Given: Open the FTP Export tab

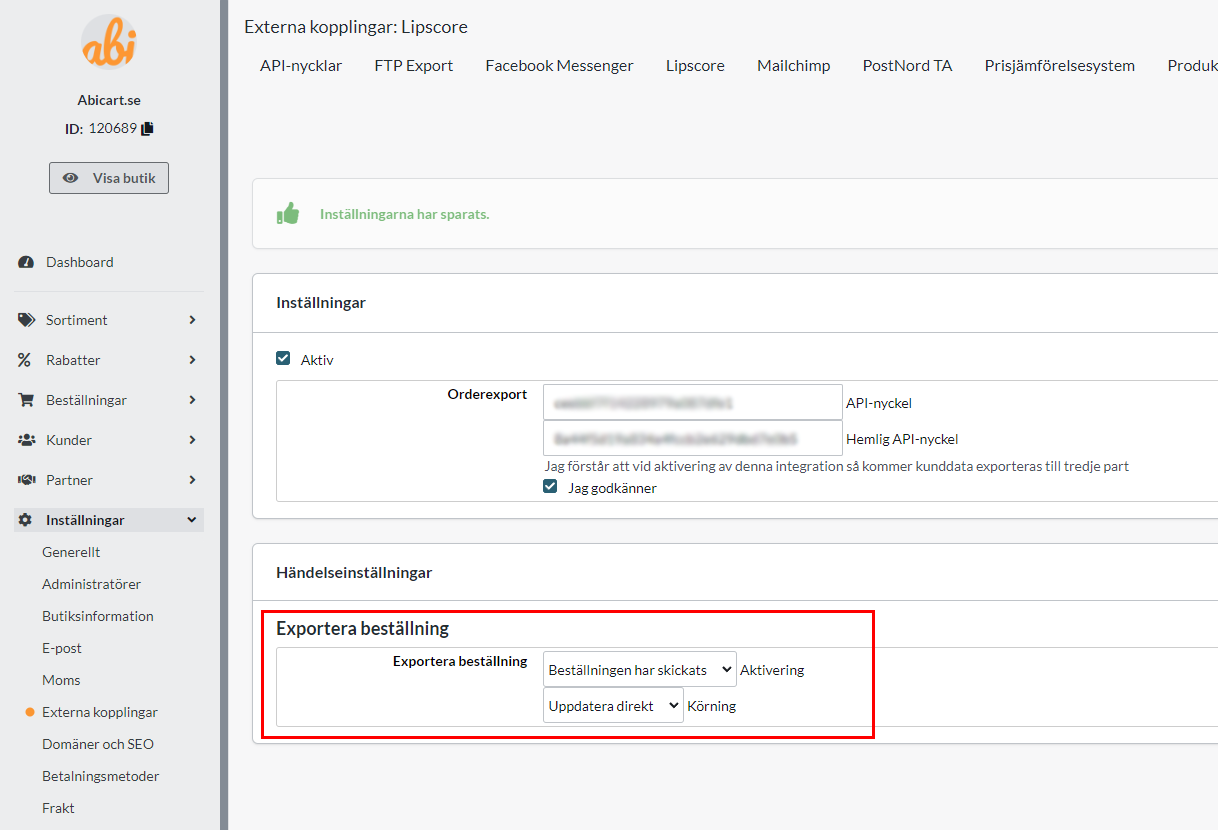Looking at the screenshot, I should coord(413,66).
